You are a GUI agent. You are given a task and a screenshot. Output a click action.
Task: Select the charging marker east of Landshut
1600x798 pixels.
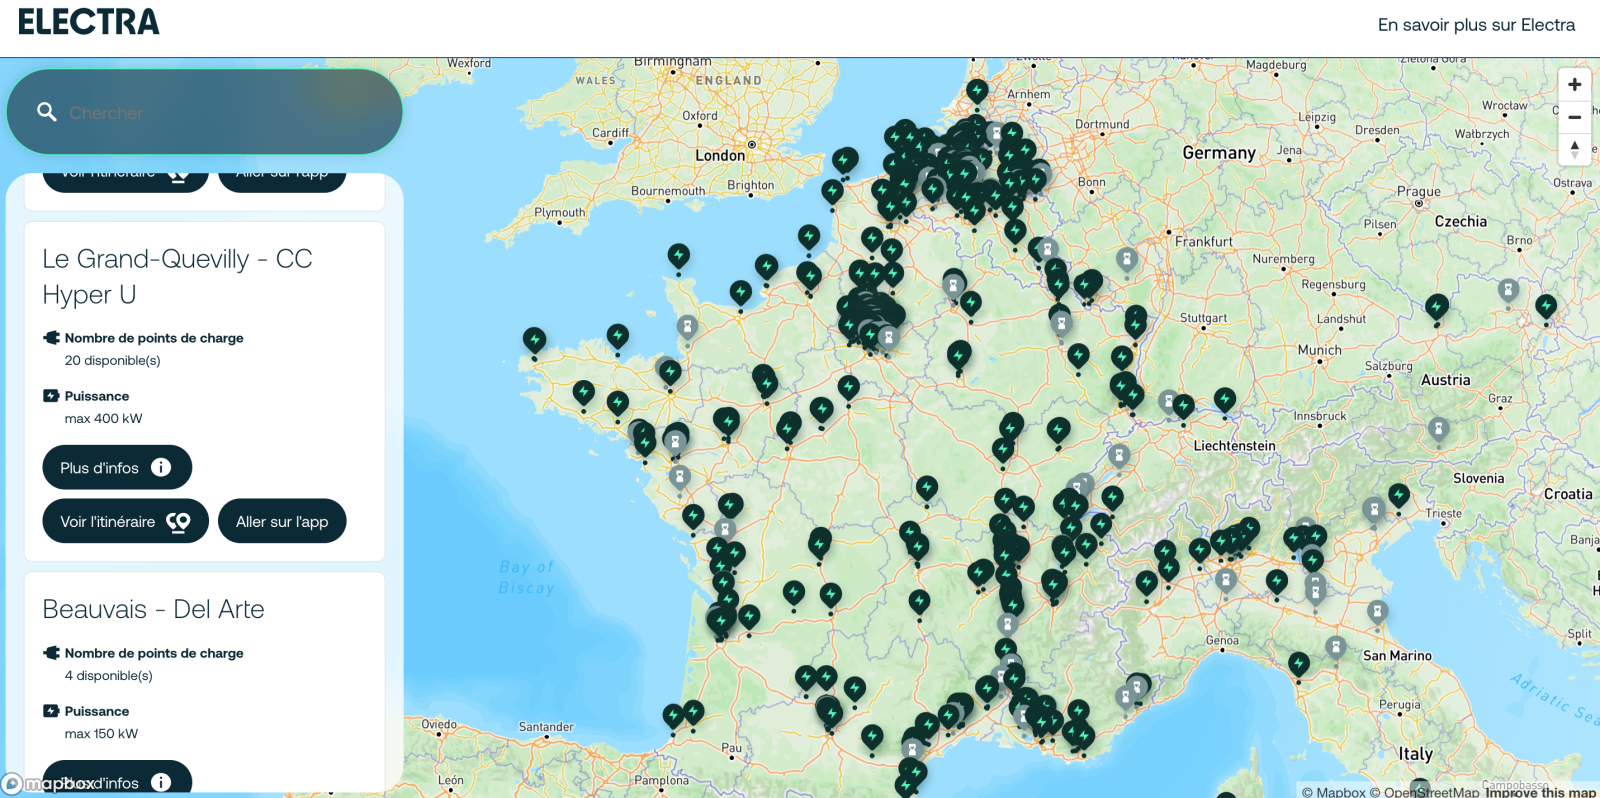click(x=1437, y=306)
